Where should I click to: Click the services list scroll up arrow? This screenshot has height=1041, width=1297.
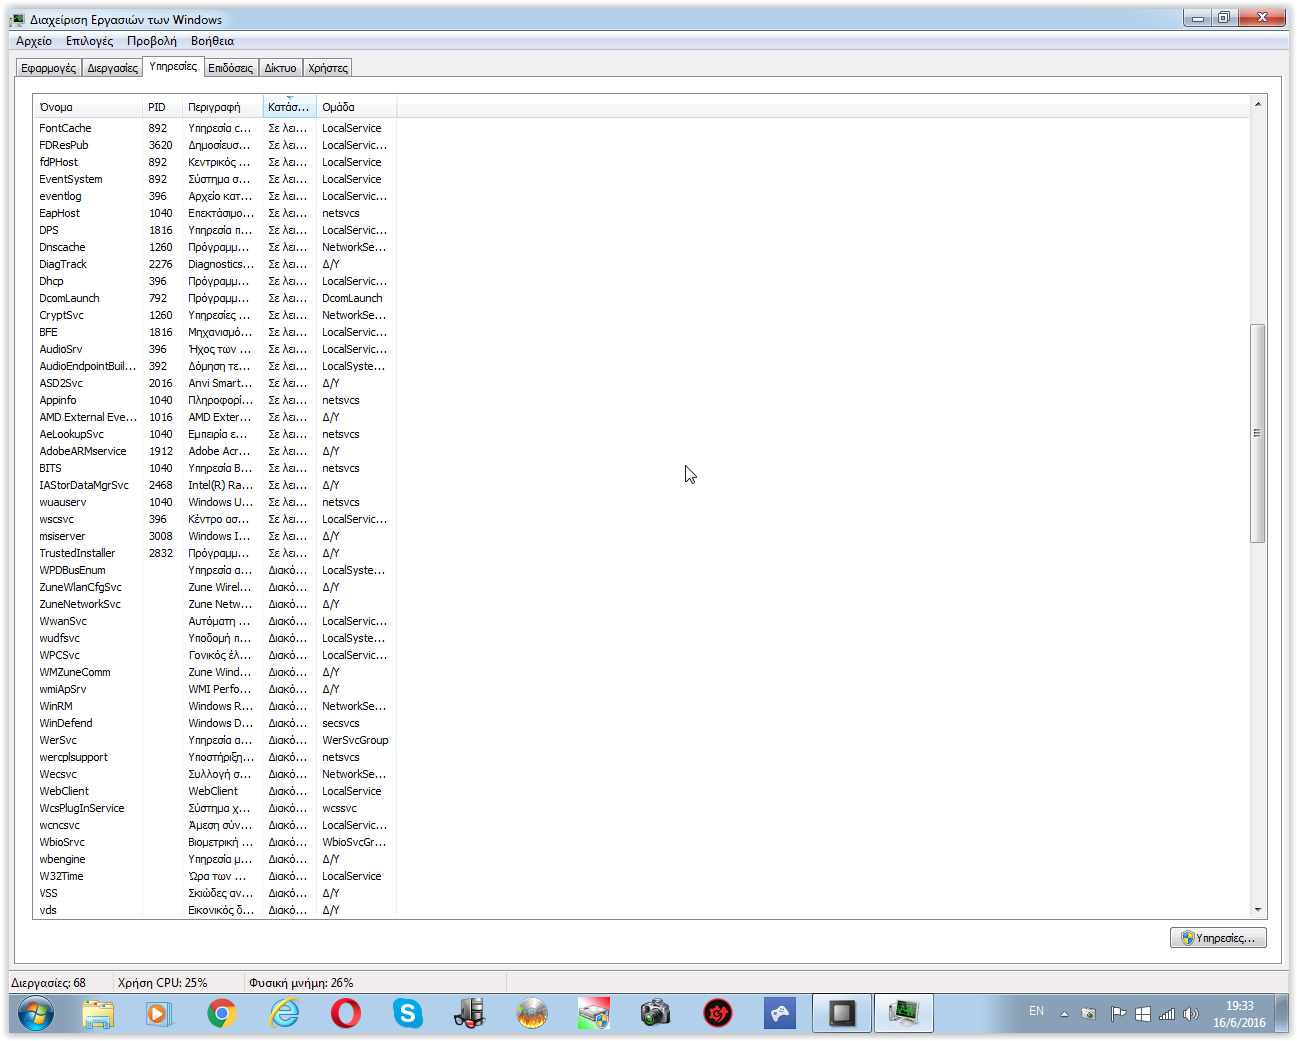(1258, 104)
